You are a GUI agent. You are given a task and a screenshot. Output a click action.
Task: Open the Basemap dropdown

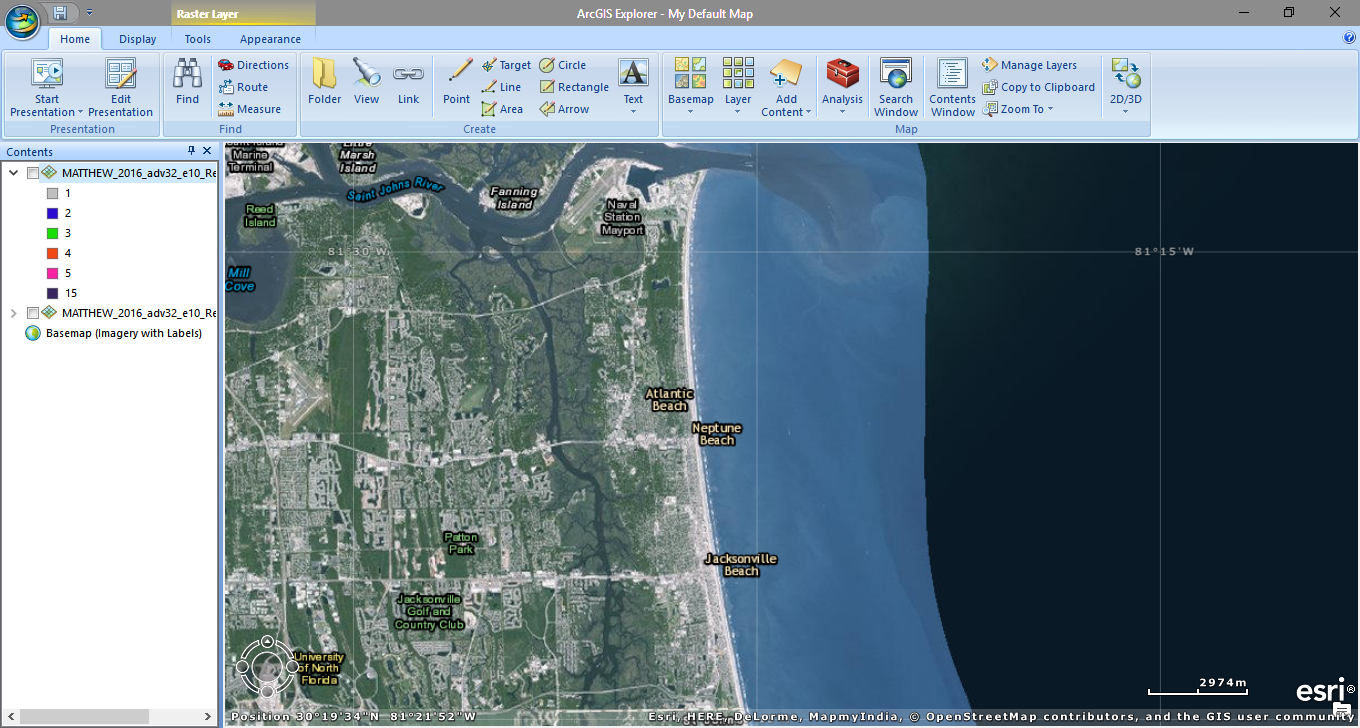point(691,110)
